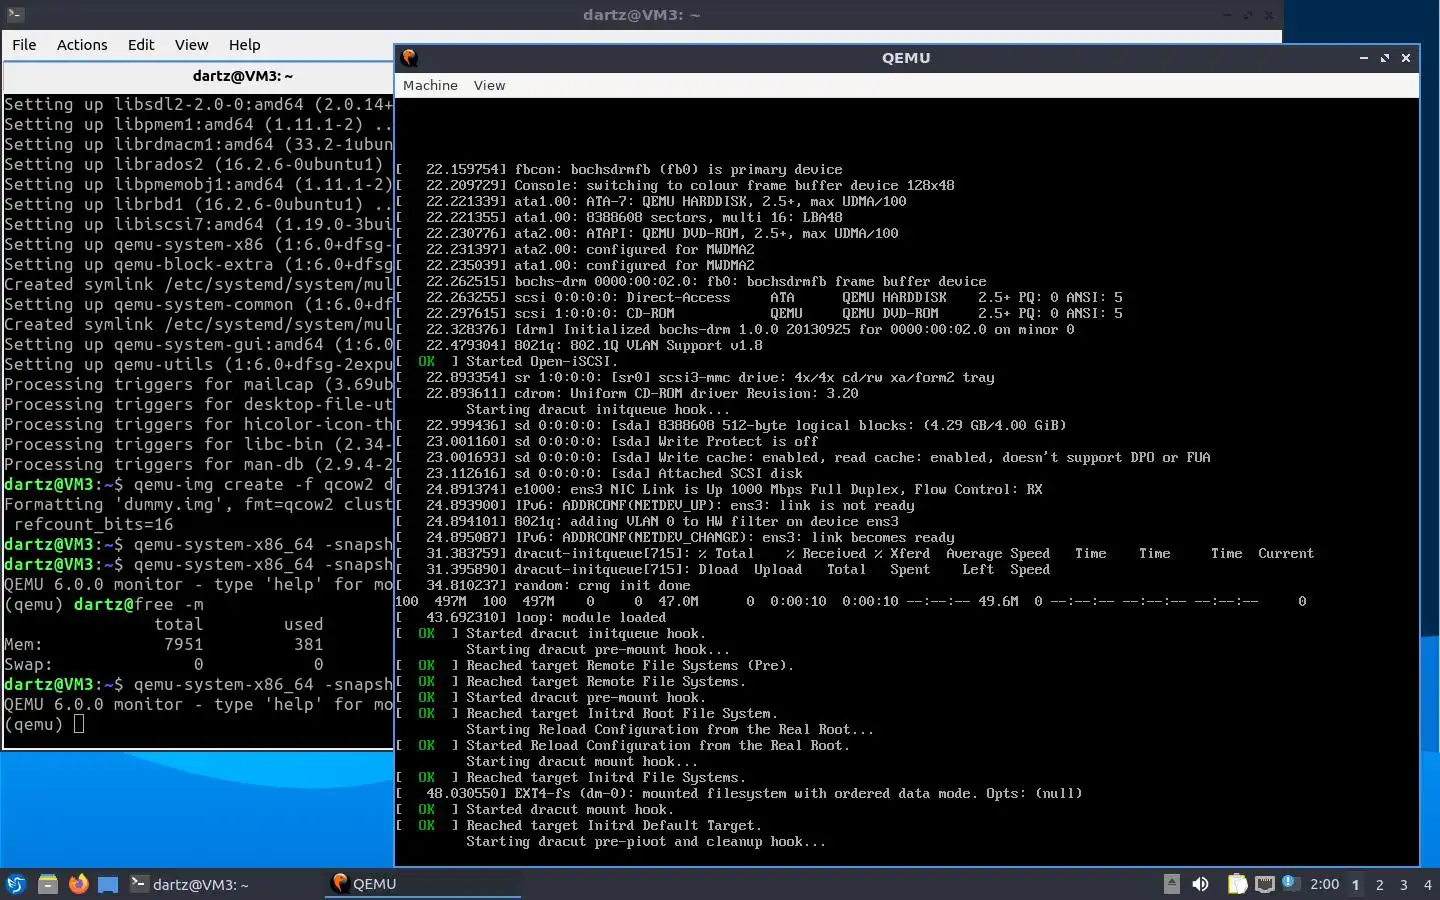Click the '802.1Q VLAN Support v1.8' line
This screenshot has width=1440, height=900.
pos(579,345)
